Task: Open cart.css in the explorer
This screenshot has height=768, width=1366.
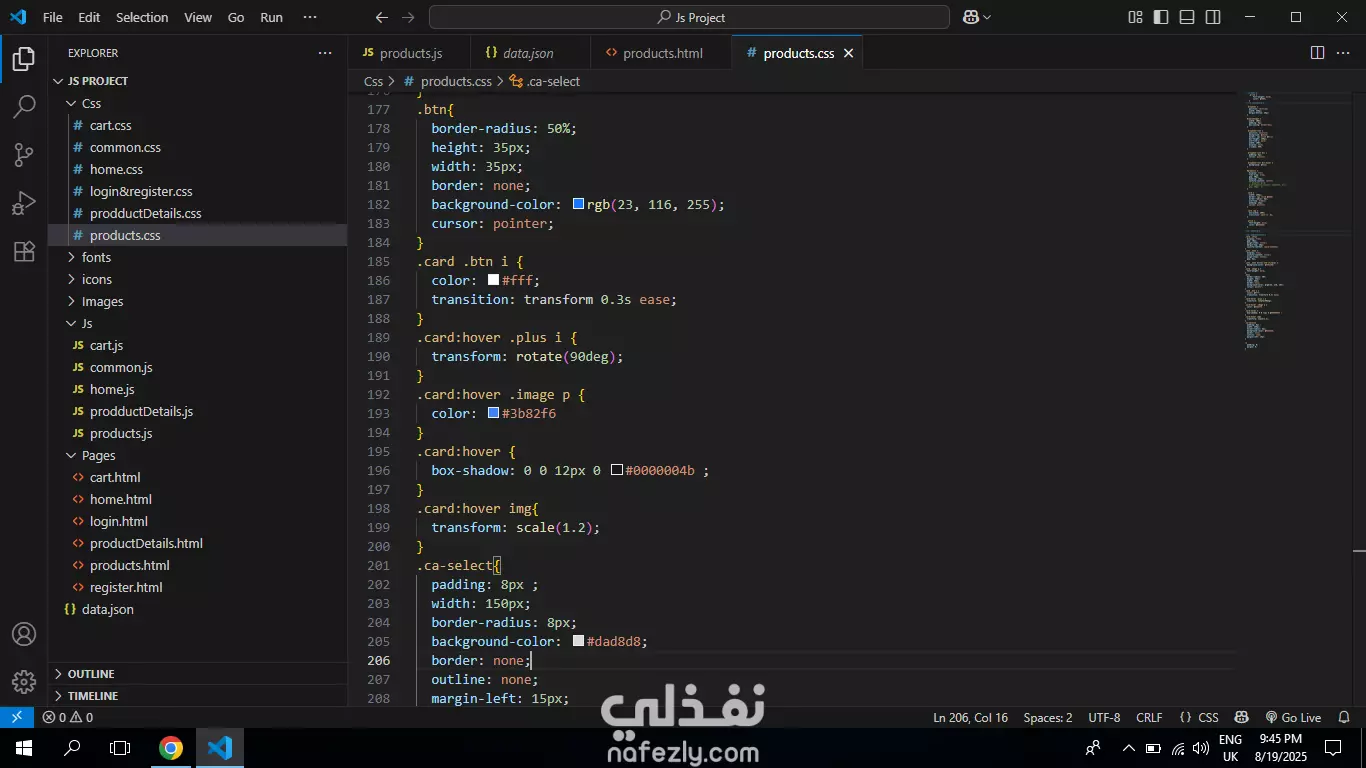Action: pos(198,125)
